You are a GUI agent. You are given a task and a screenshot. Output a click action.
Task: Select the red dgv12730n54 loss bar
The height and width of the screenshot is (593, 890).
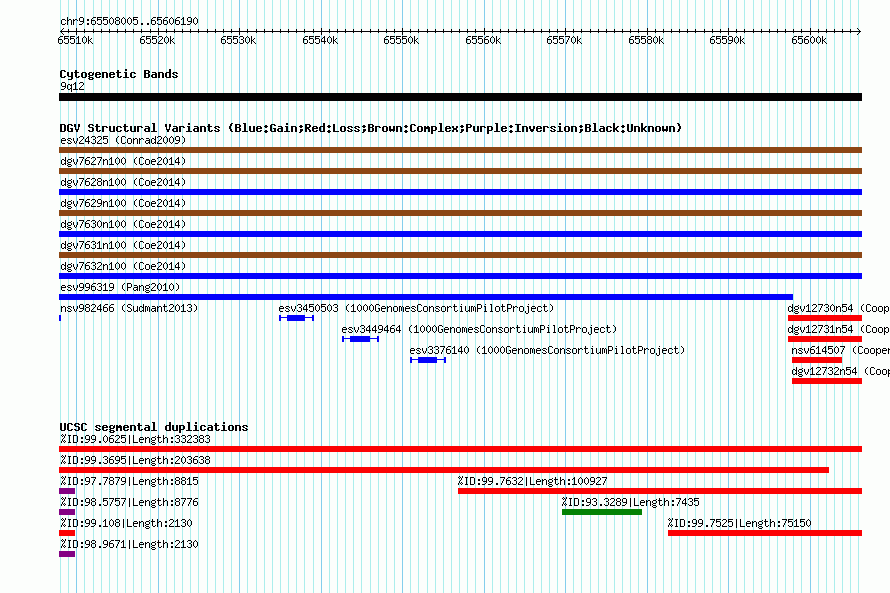pos(825,318)
